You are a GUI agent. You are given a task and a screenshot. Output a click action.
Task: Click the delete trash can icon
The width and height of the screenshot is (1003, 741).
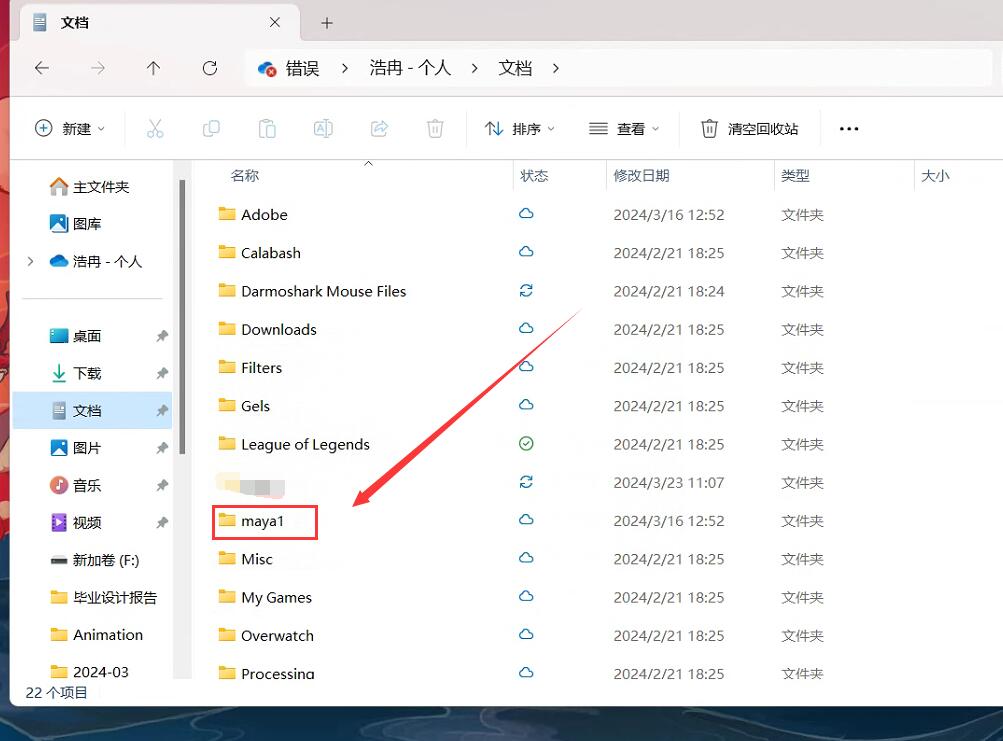click(434, 128)
